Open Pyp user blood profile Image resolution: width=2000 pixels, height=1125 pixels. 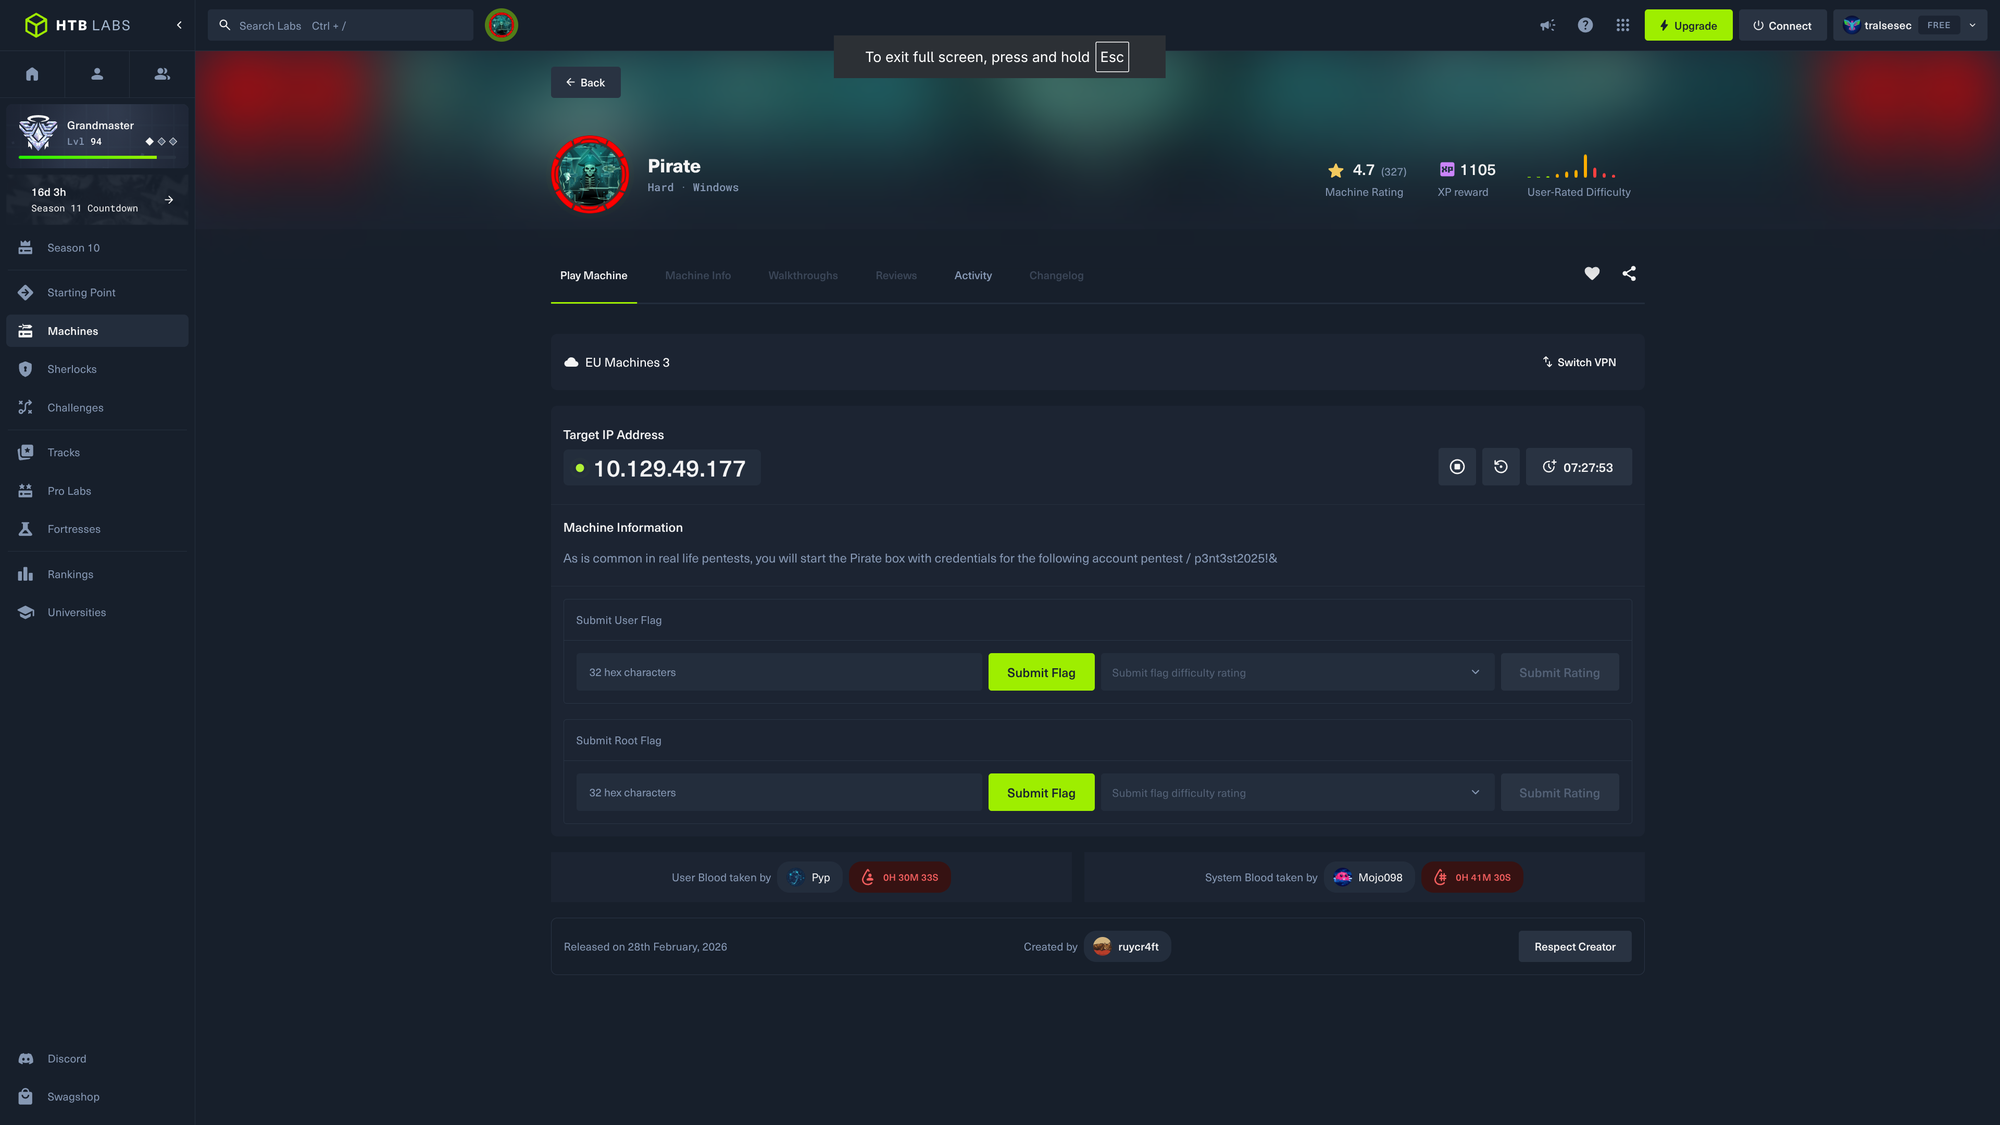[x=810, y=878]
